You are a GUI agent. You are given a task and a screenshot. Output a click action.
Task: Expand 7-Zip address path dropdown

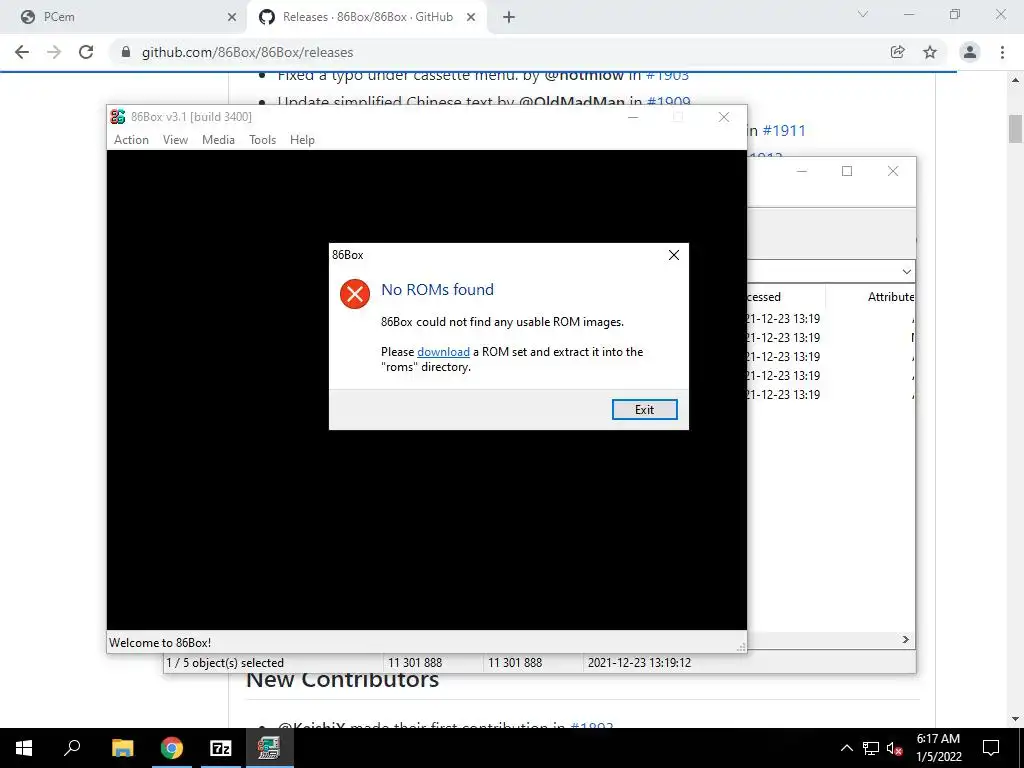tap(906, 272)
